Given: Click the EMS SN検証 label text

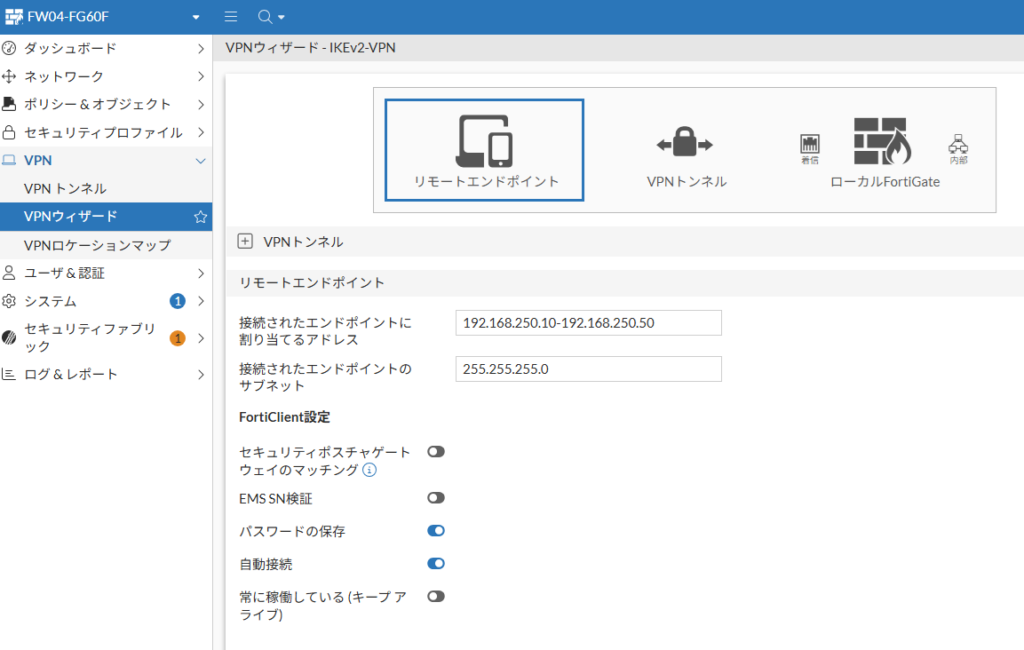Looking at the screenshot, I should pos(276,498).
